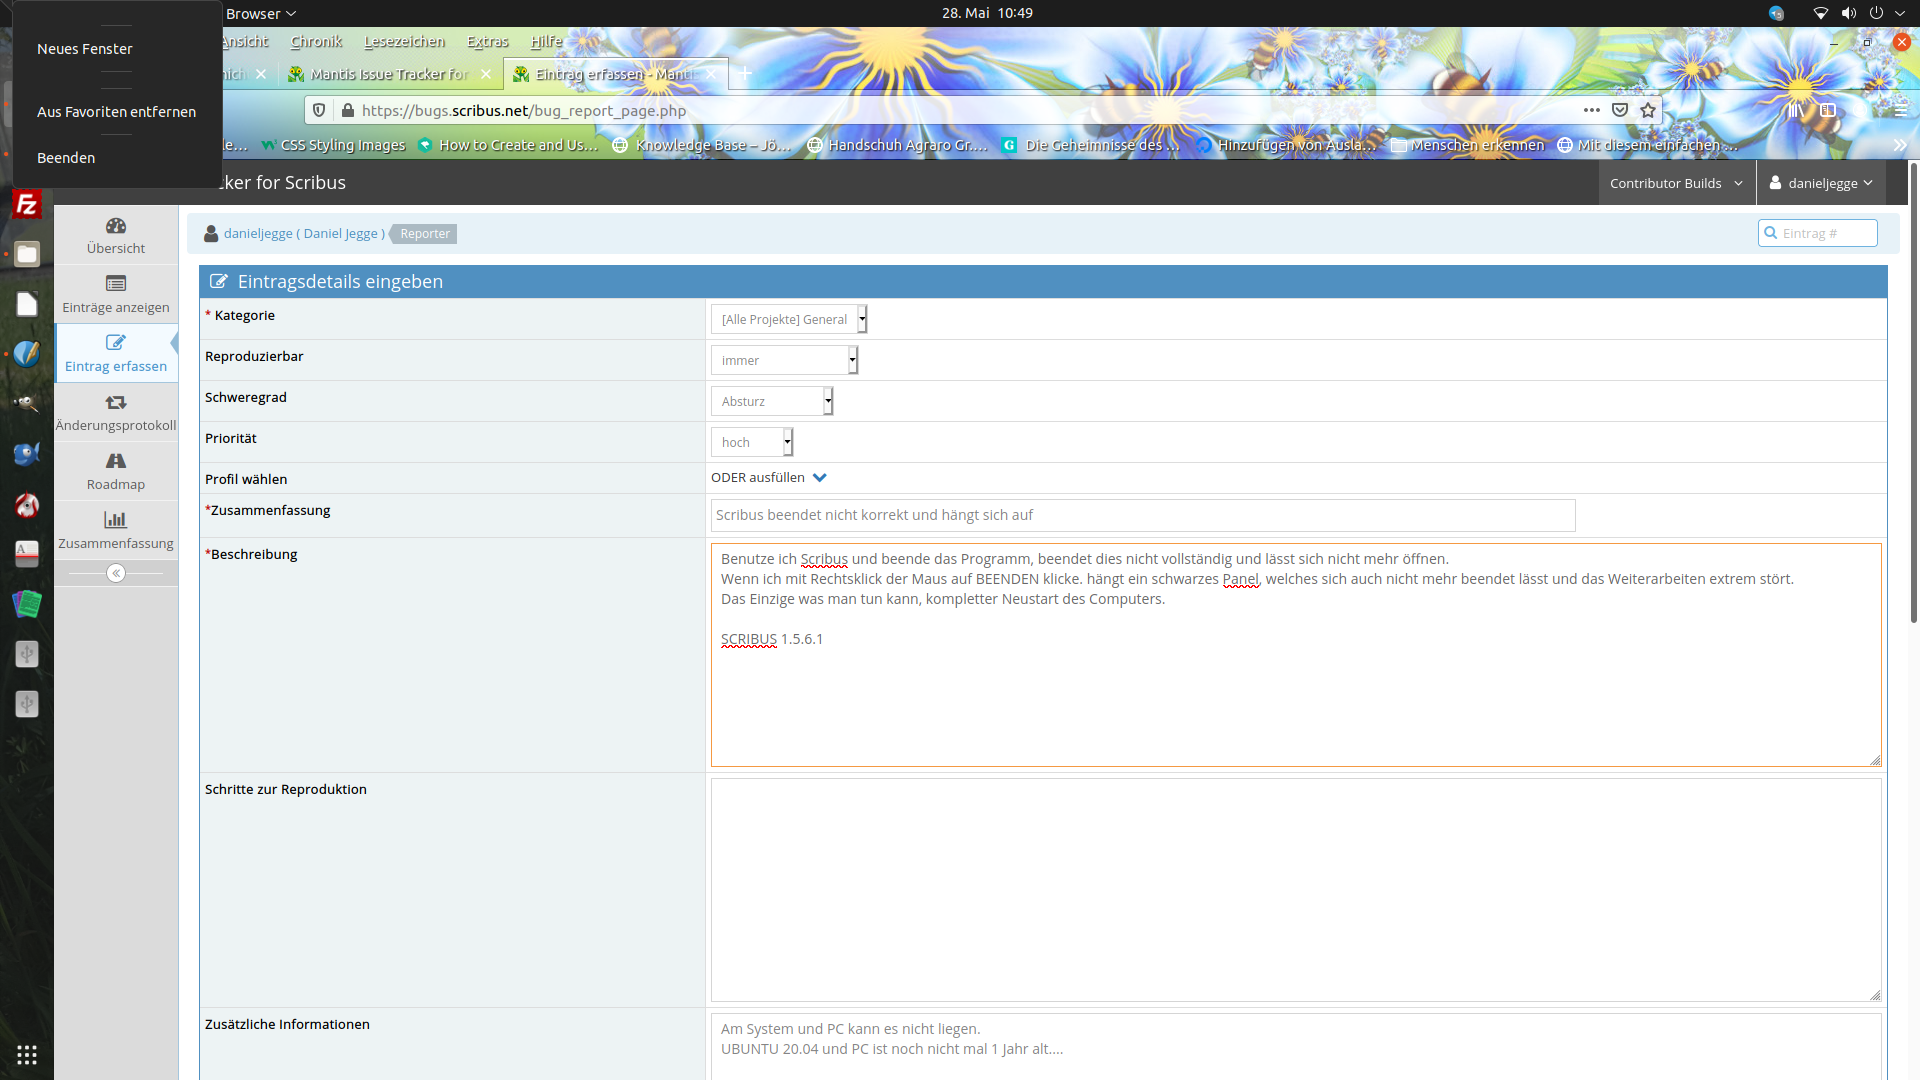Open the Änderungsprotokoll sidebar icon
Viewport: 1920px width, 1080px height.
116,402
